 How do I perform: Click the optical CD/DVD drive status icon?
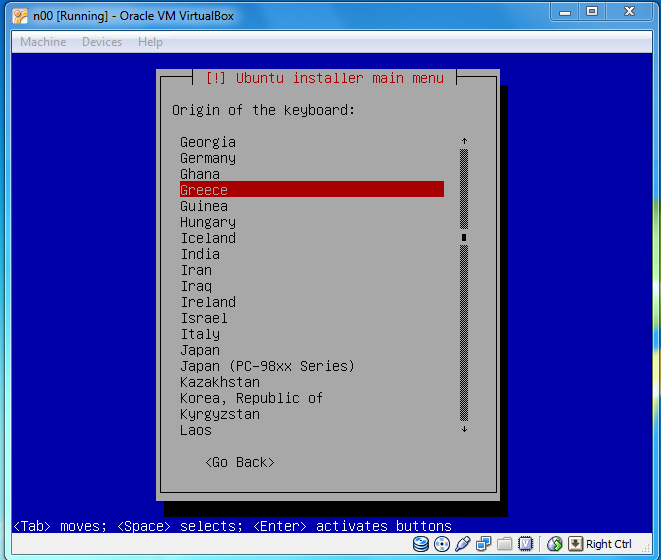441,544
